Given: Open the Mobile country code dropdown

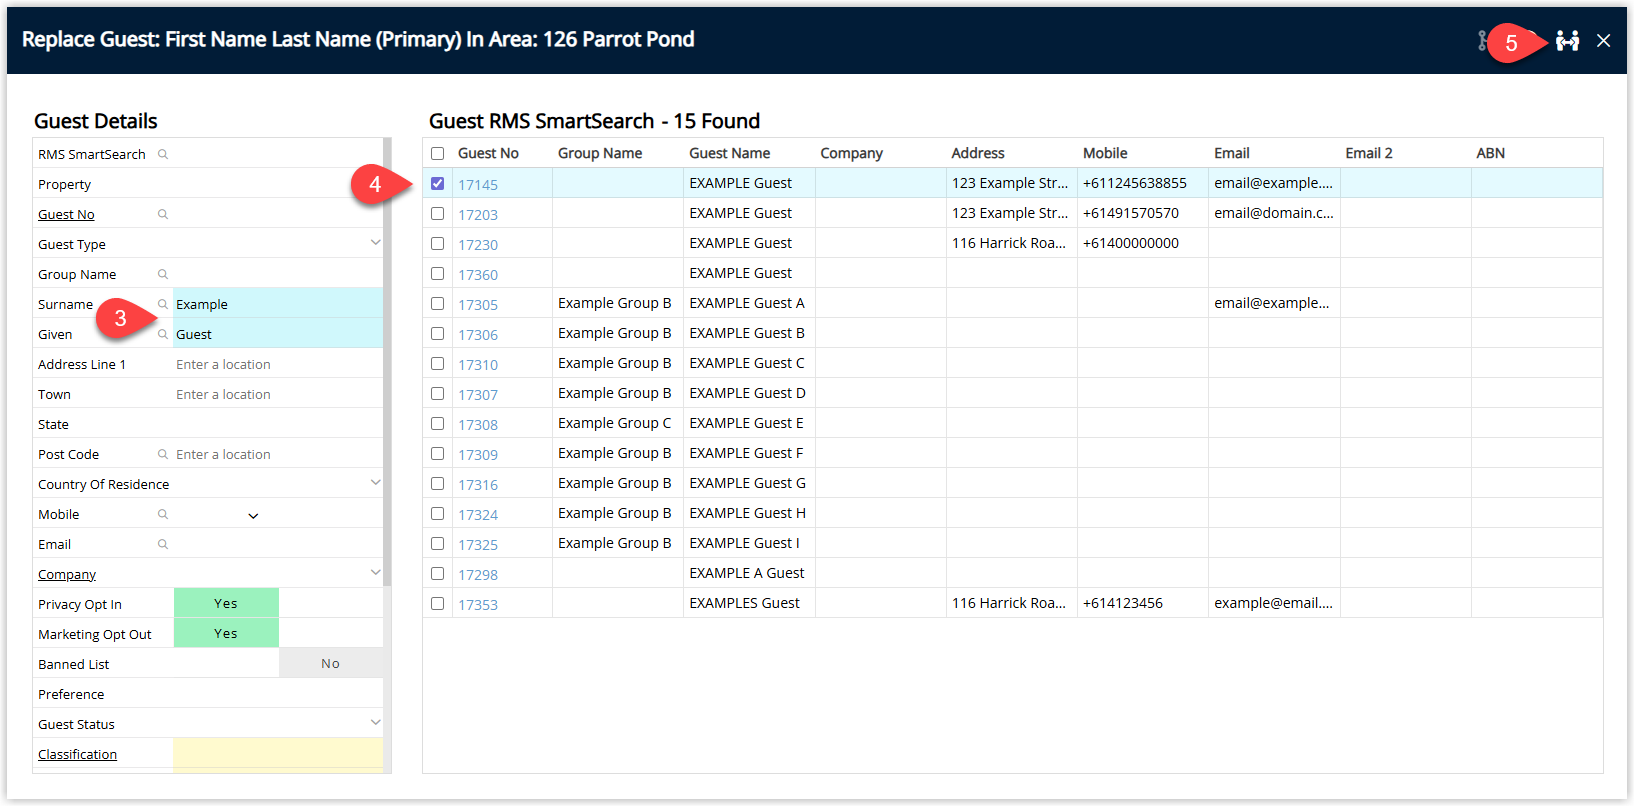Looking at the screenshot, I should [x=253, y=516].
